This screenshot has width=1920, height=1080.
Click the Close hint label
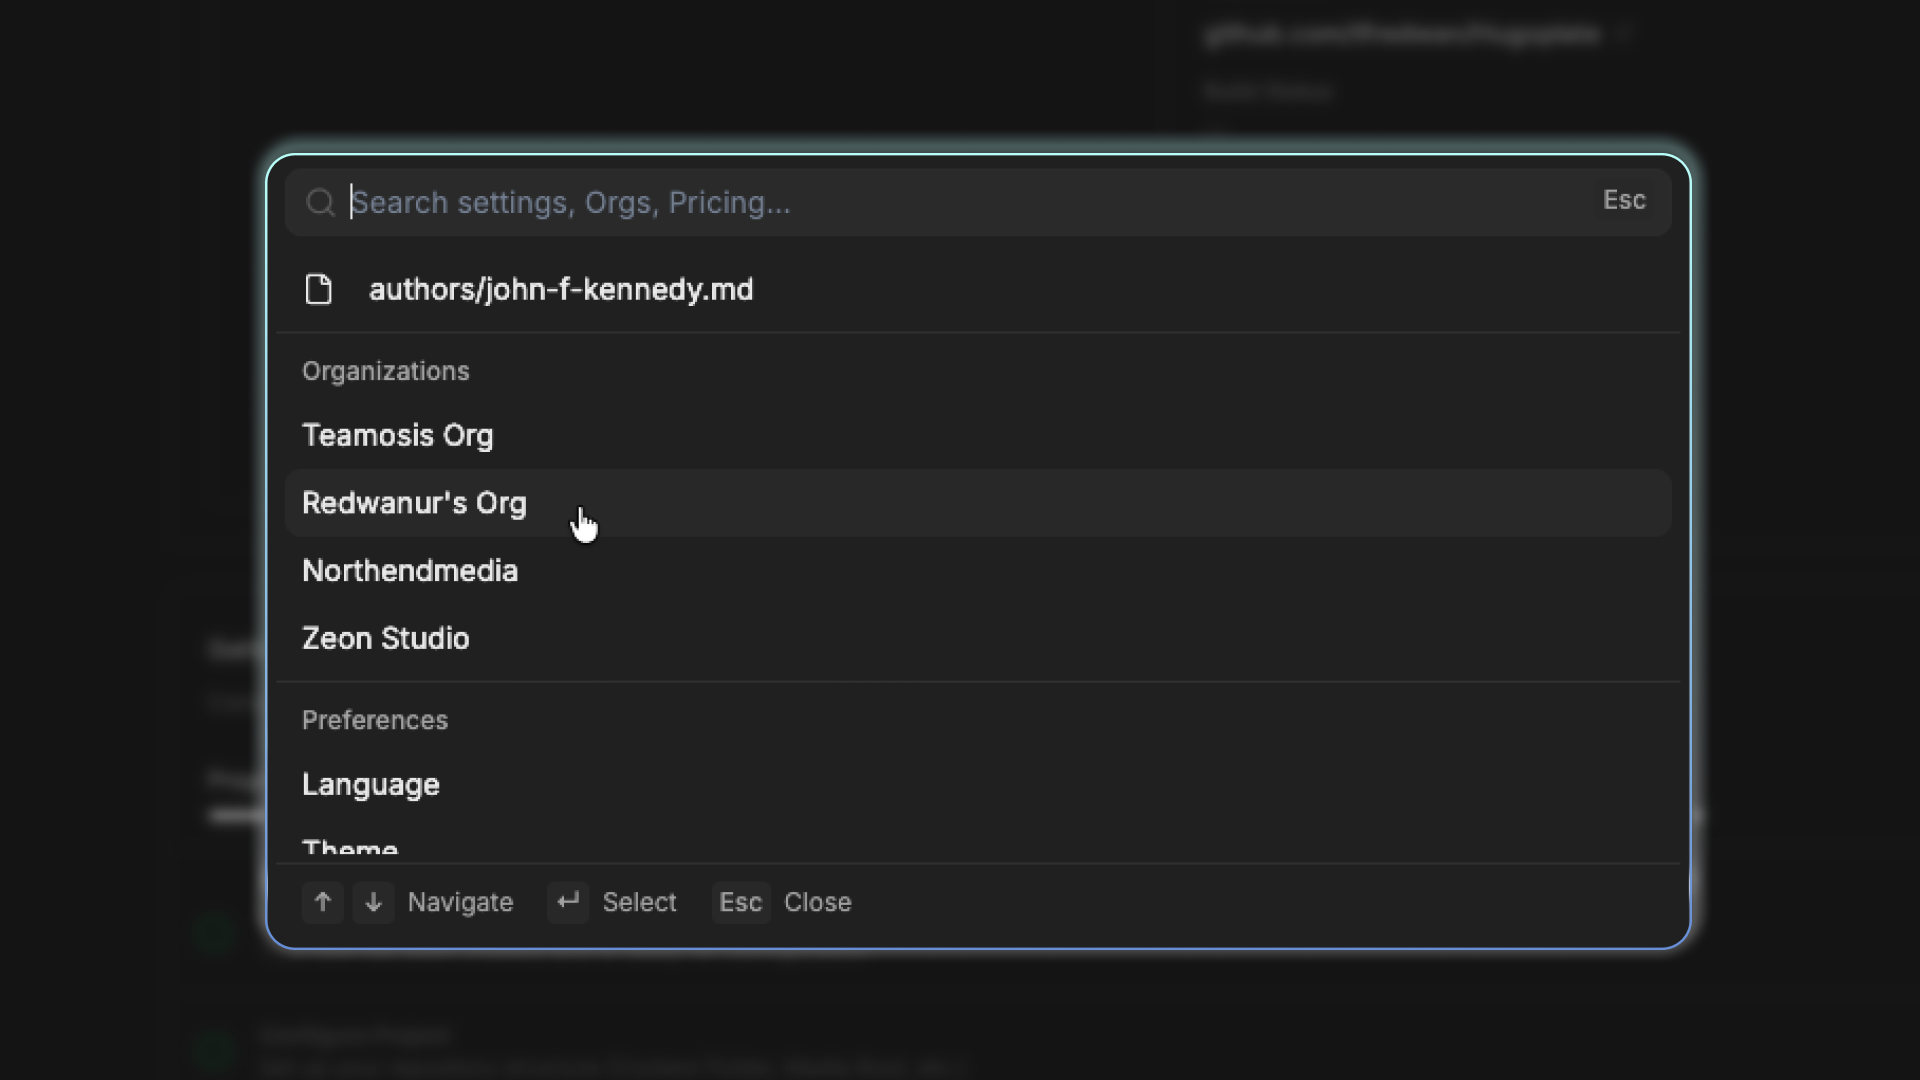coord(818,902)
